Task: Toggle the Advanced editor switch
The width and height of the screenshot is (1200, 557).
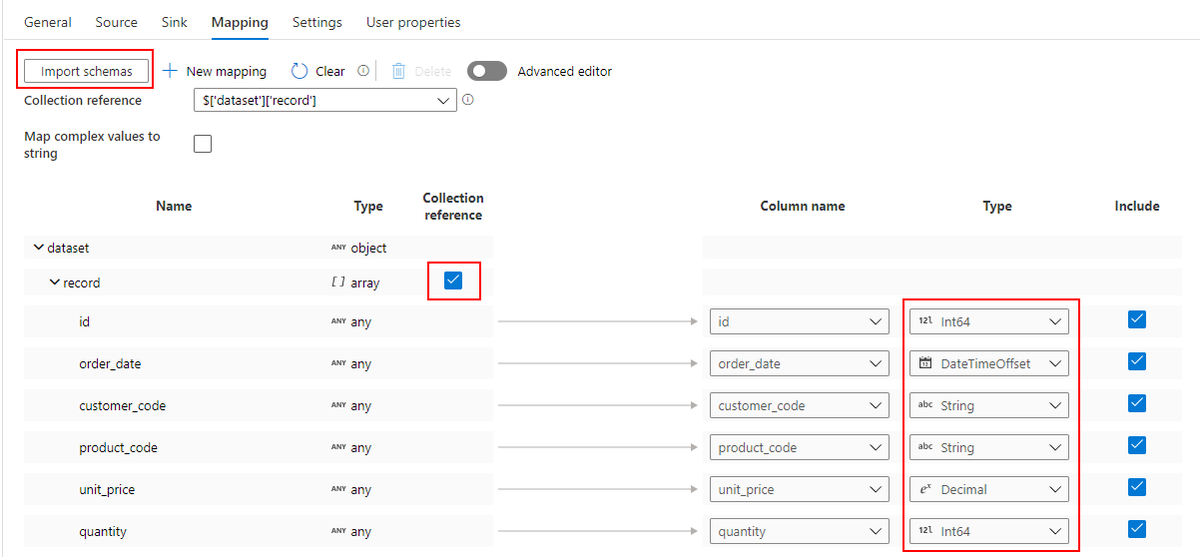Action: click(x=487, y=71)
